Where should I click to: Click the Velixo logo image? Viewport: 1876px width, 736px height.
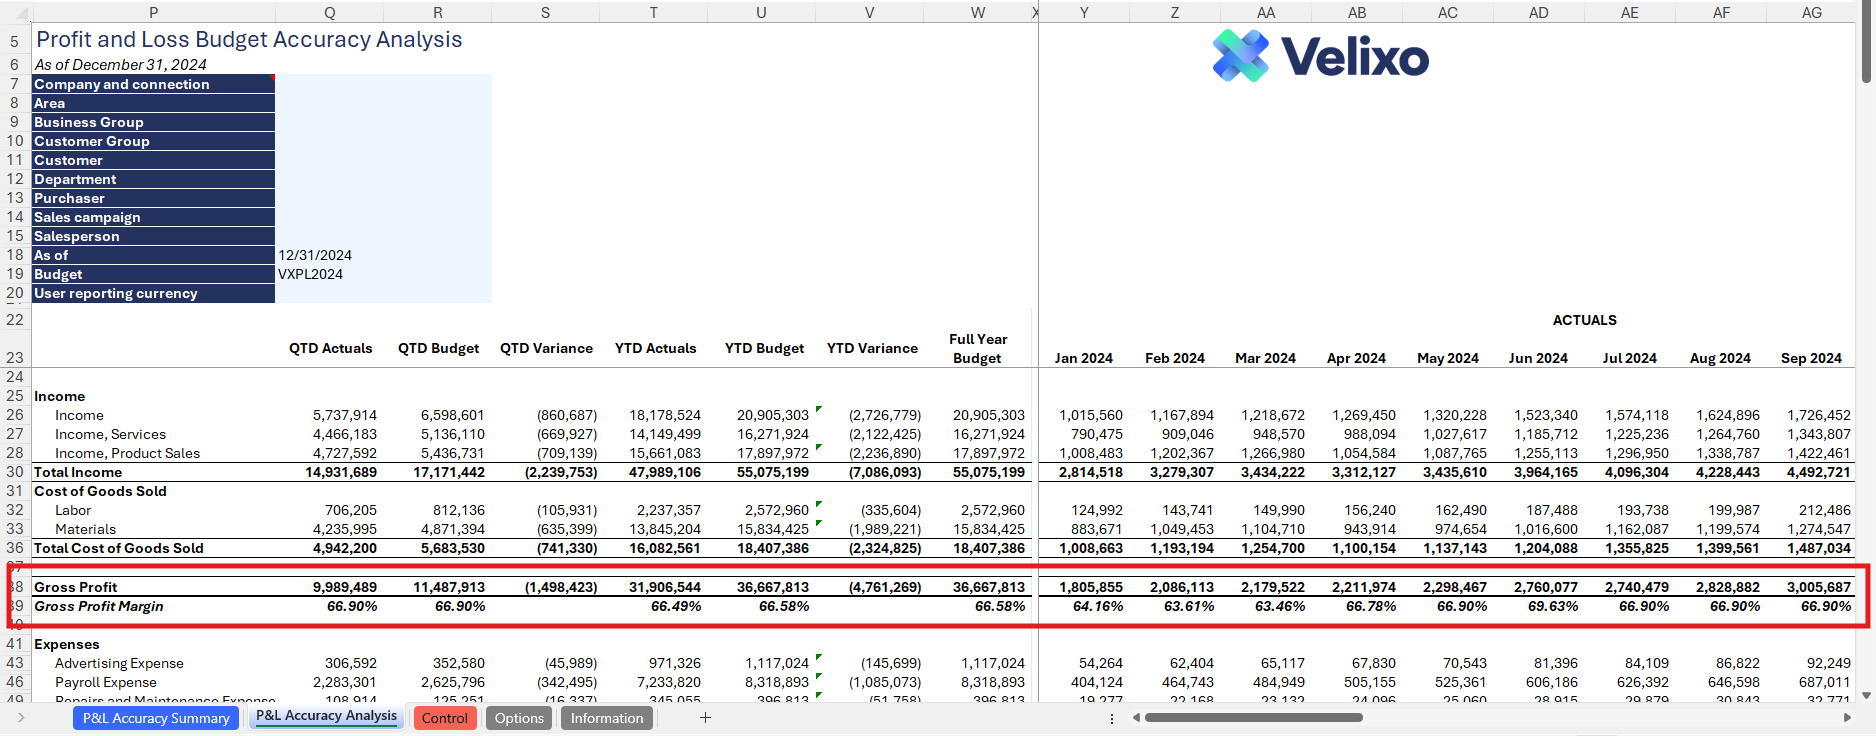(x=1320, y=56)
